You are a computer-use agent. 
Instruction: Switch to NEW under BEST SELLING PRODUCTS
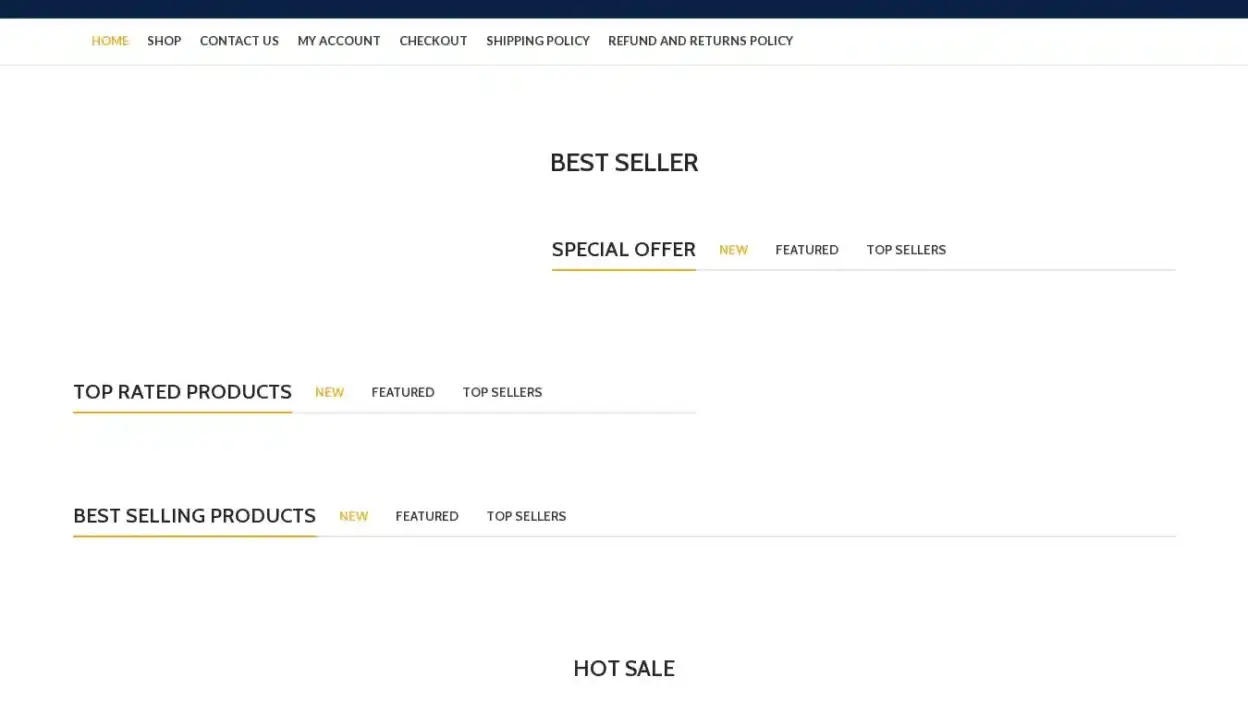(x=353, y=516)
